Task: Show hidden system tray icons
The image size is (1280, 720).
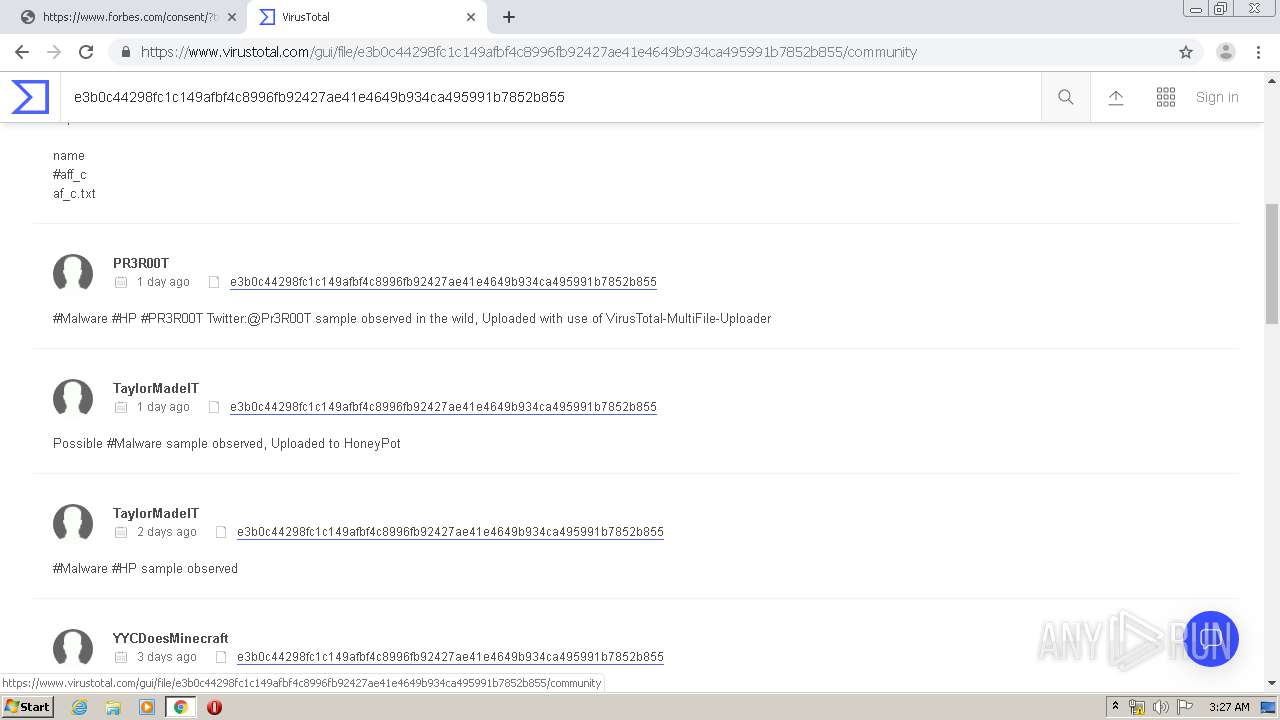Action: tap(1116, 707)
